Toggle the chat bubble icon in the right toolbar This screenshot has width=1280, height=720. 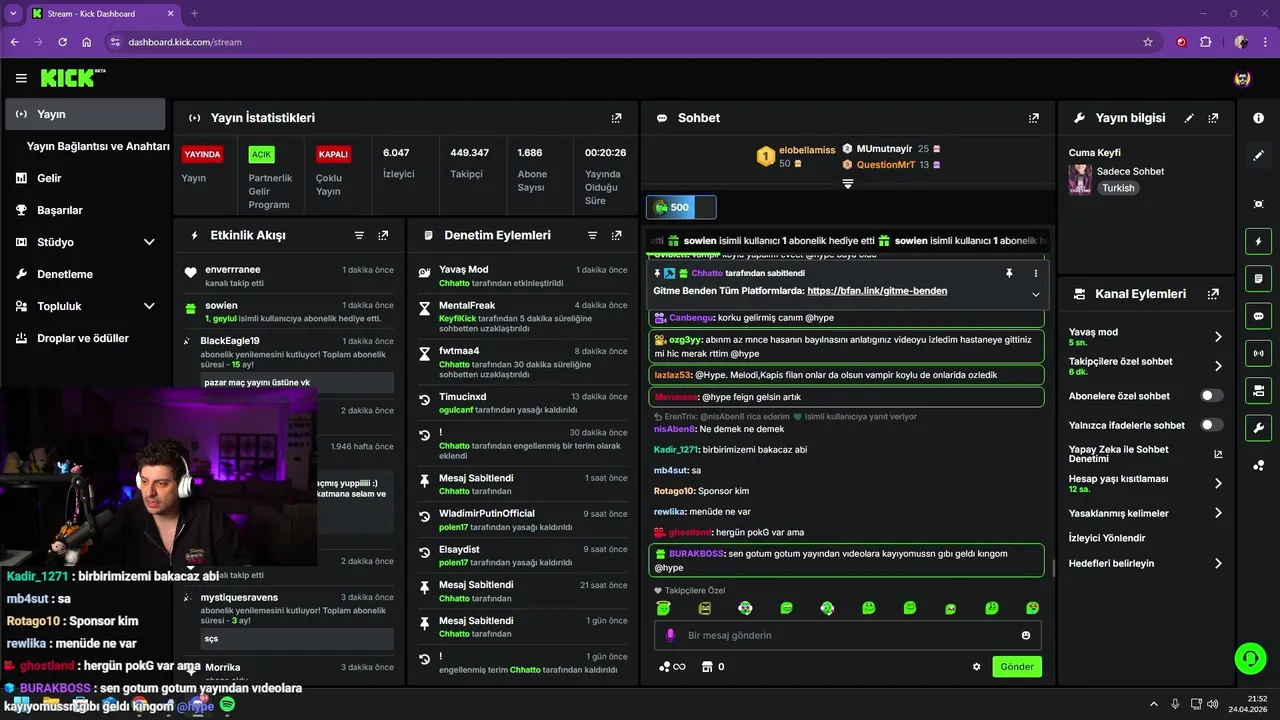[1258, 316]
